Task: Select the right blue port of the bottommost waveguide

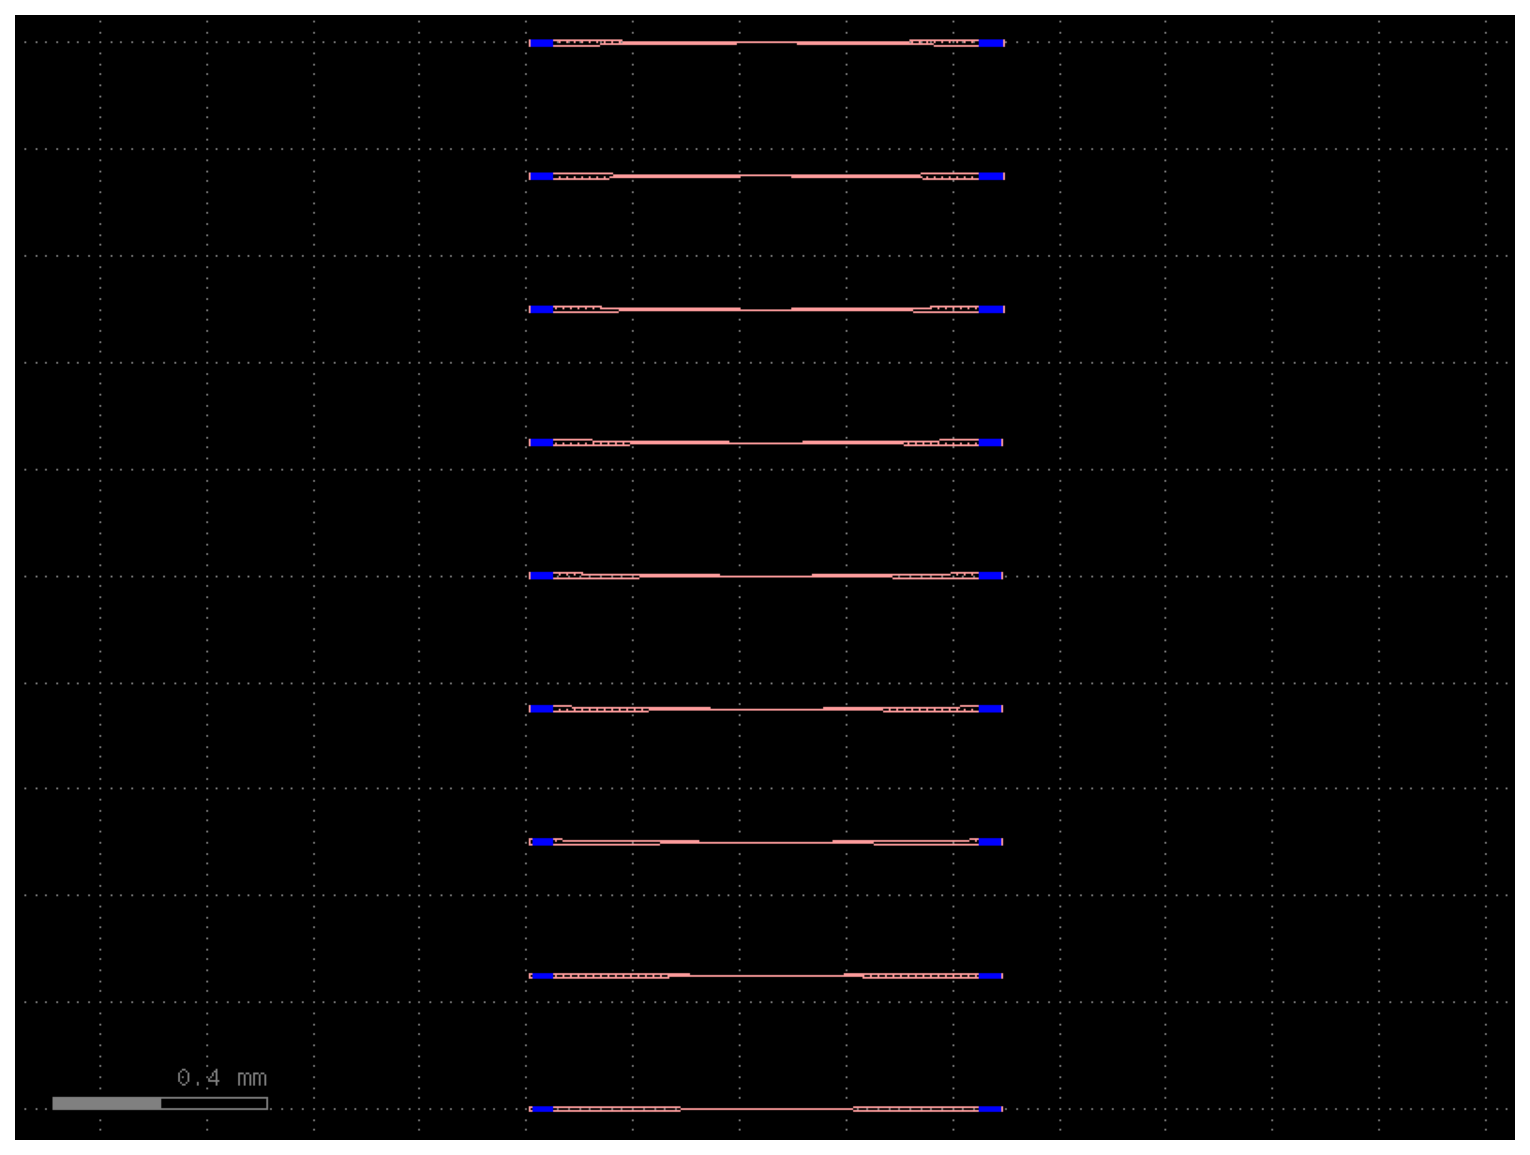Action: coord(991,1109)
